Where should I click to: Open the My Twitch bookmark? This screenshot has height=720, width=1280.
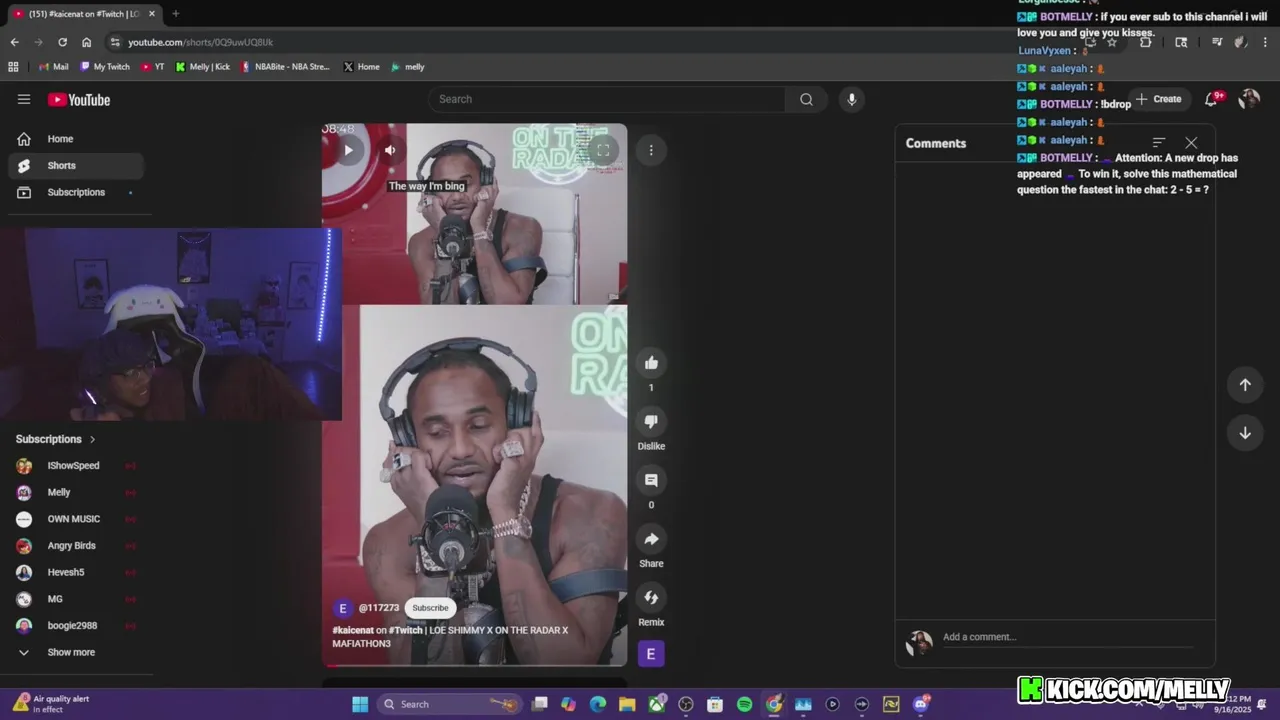[x=105, y=67]
